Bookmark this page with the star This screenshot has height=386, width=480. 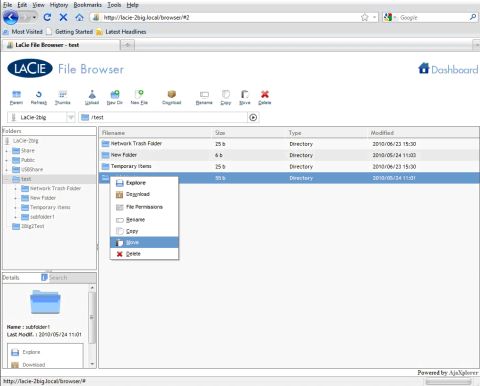click(365, 17)
